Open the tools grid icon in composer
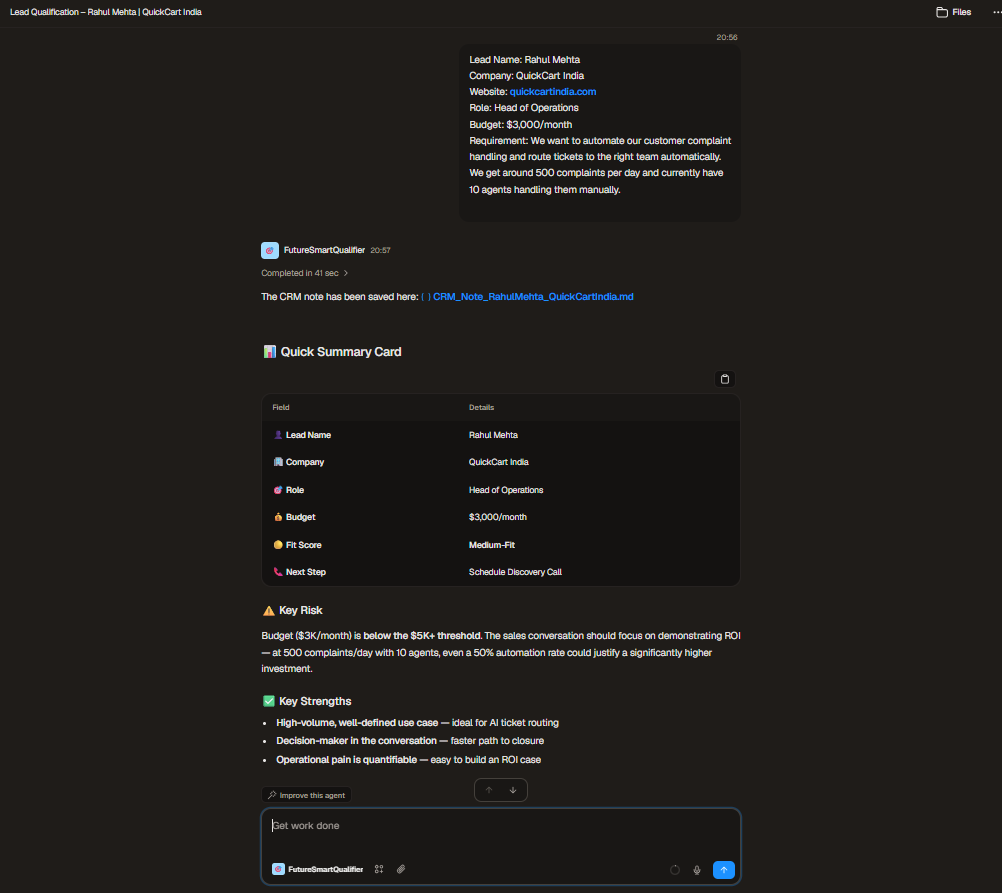This screenshot has width=1002, height=893. click(379, 869)
